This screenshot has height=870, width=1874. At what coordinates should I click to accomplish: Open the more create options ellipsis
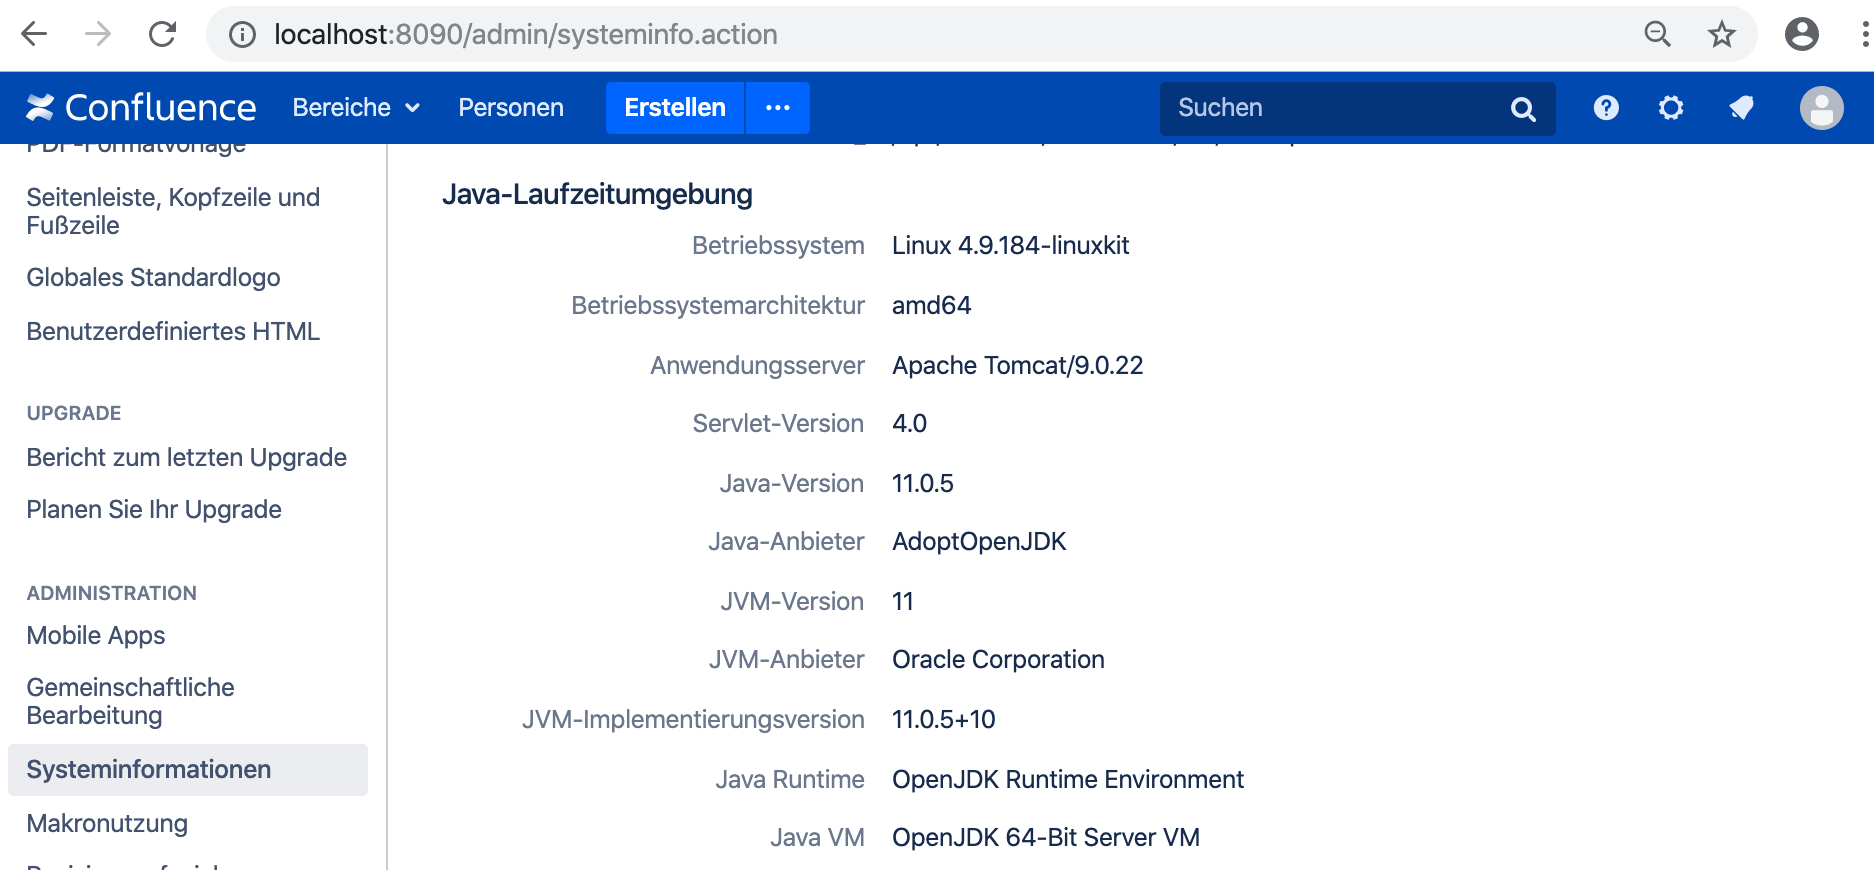click(x=778, y=108)
